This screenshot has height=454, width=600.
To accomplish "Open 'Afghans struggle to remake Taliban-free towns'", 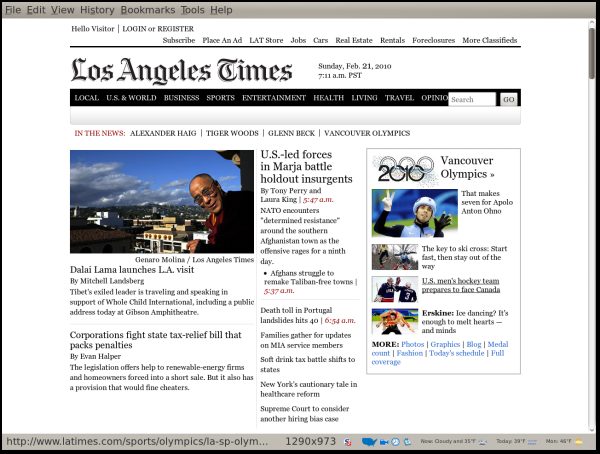I will pos(308,277).
